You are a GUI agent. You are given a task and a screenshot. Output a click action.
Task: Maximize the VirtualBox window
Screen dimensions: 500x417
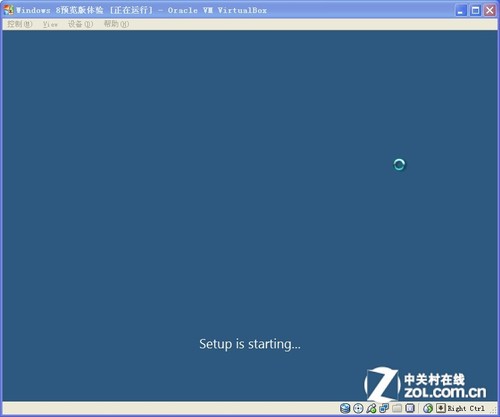click(x=475, y=10)
